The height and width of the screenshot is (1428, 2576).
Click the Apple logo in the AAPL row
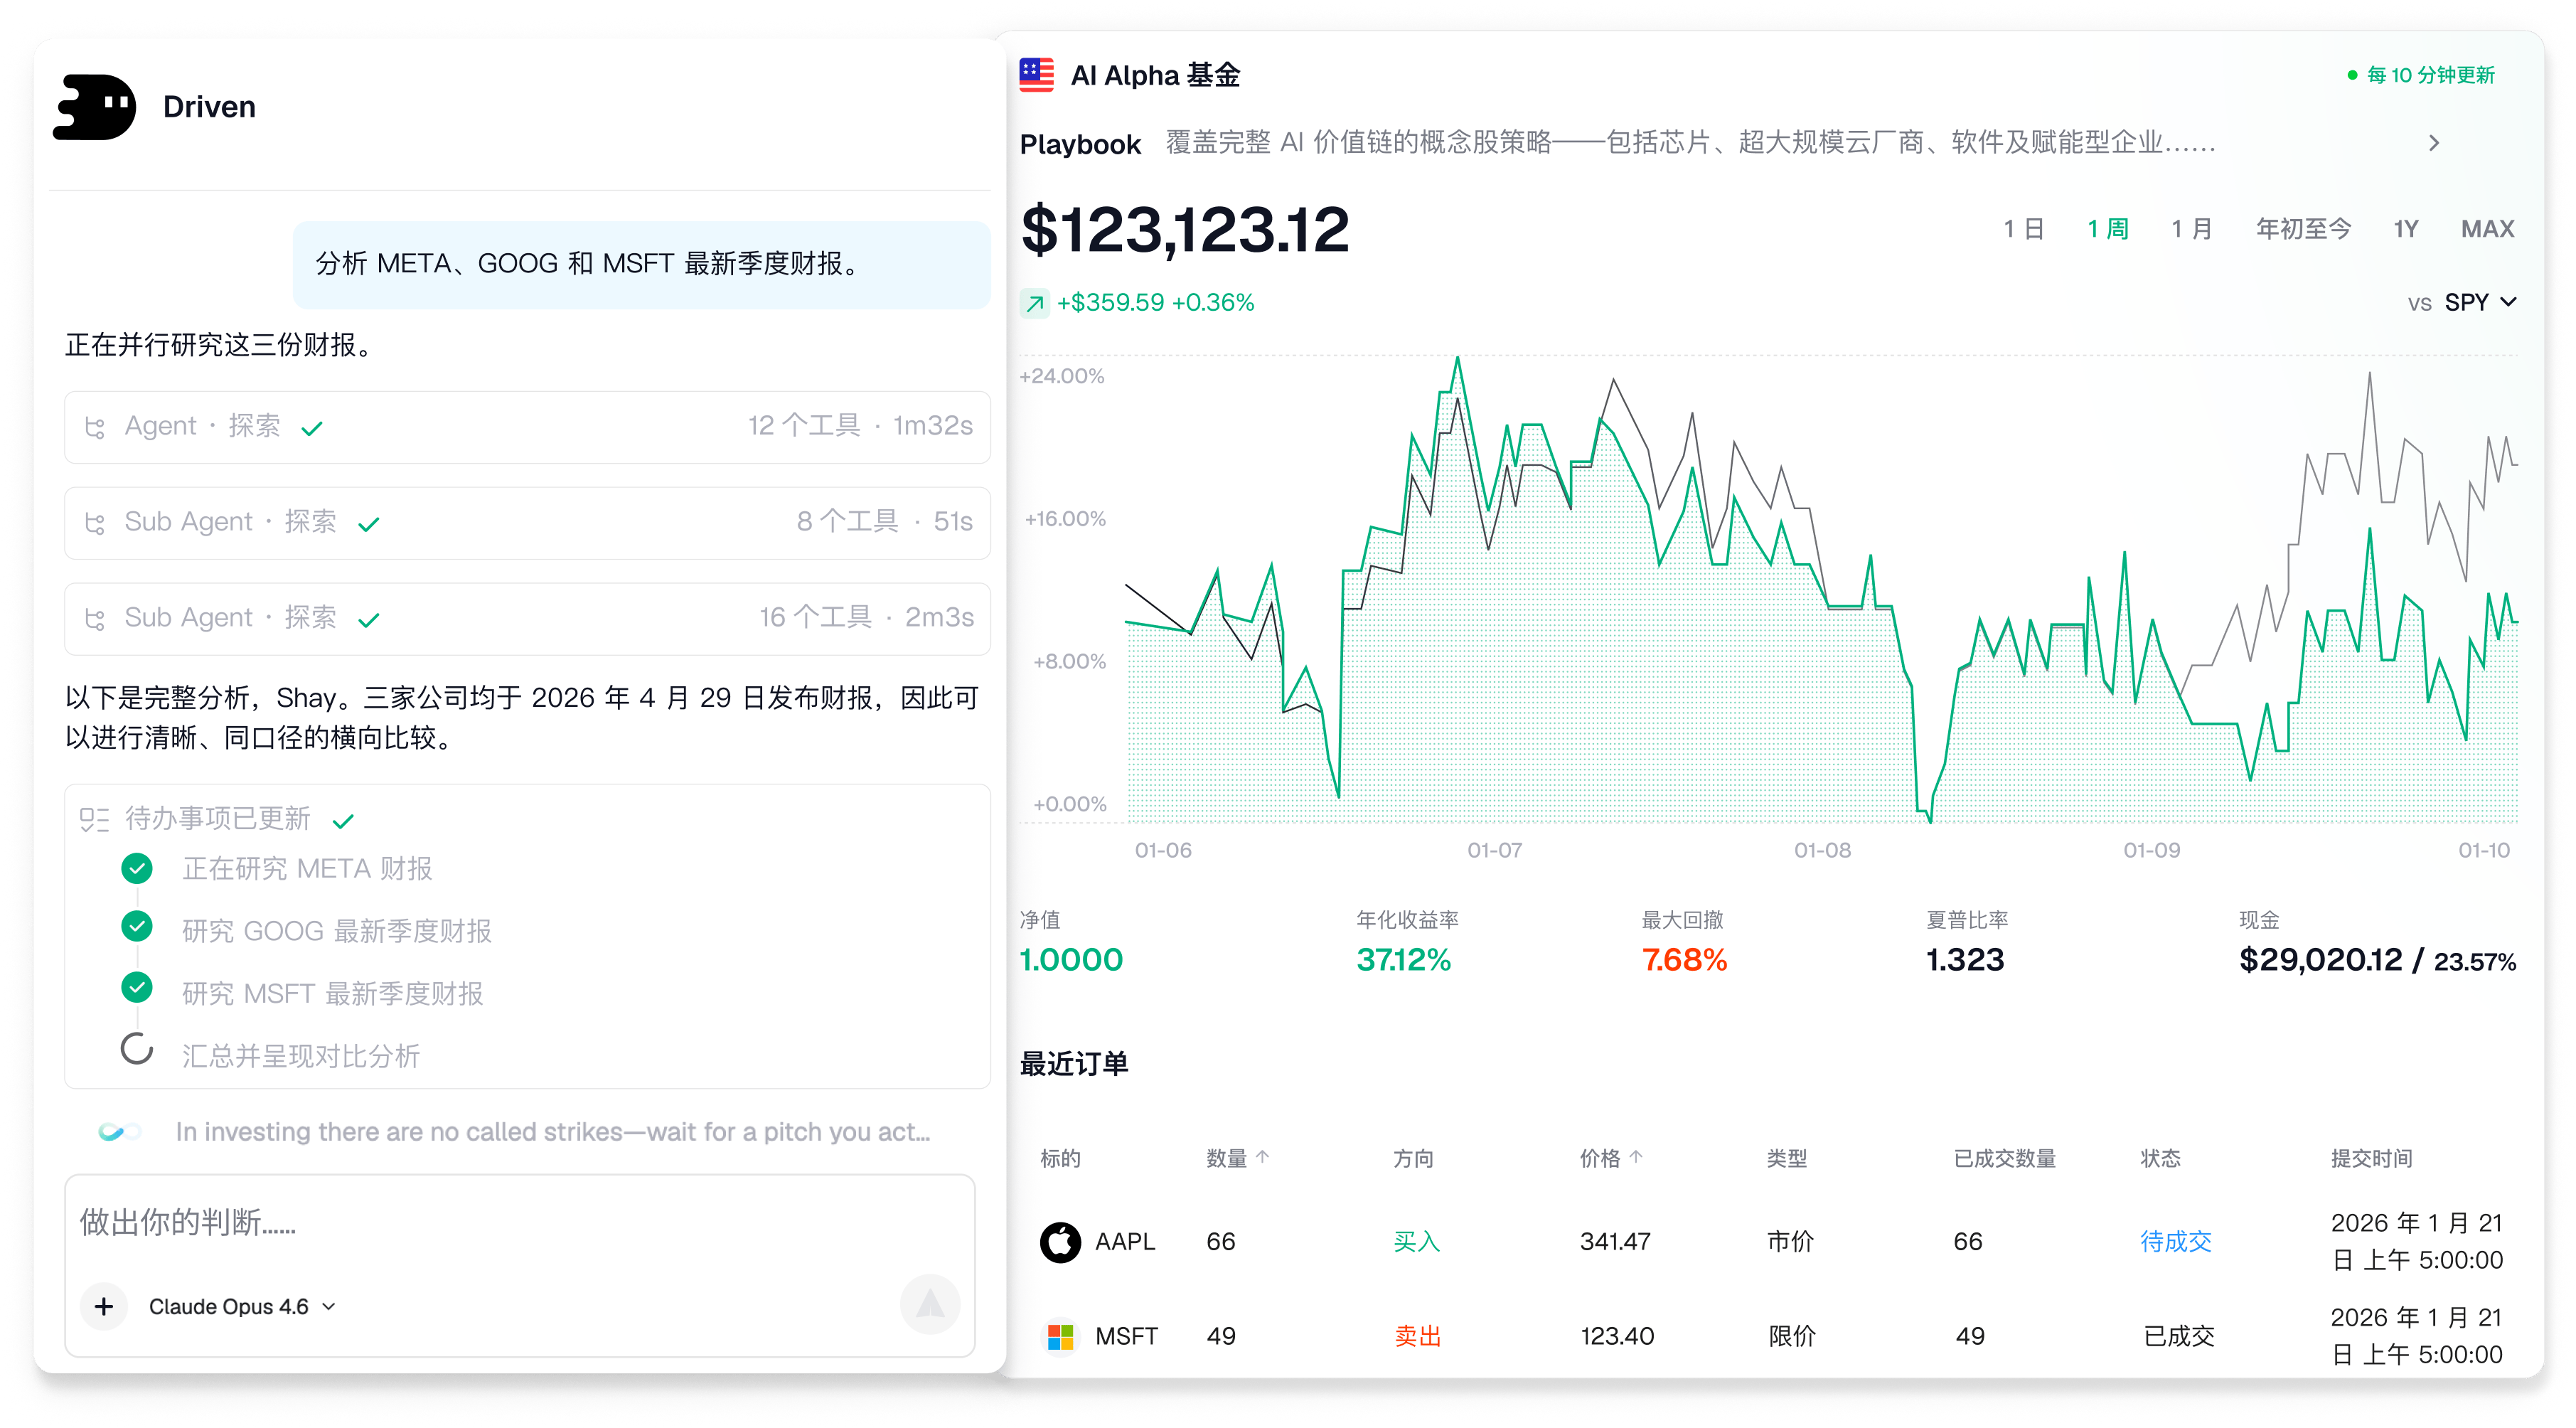point(1060,1242)
